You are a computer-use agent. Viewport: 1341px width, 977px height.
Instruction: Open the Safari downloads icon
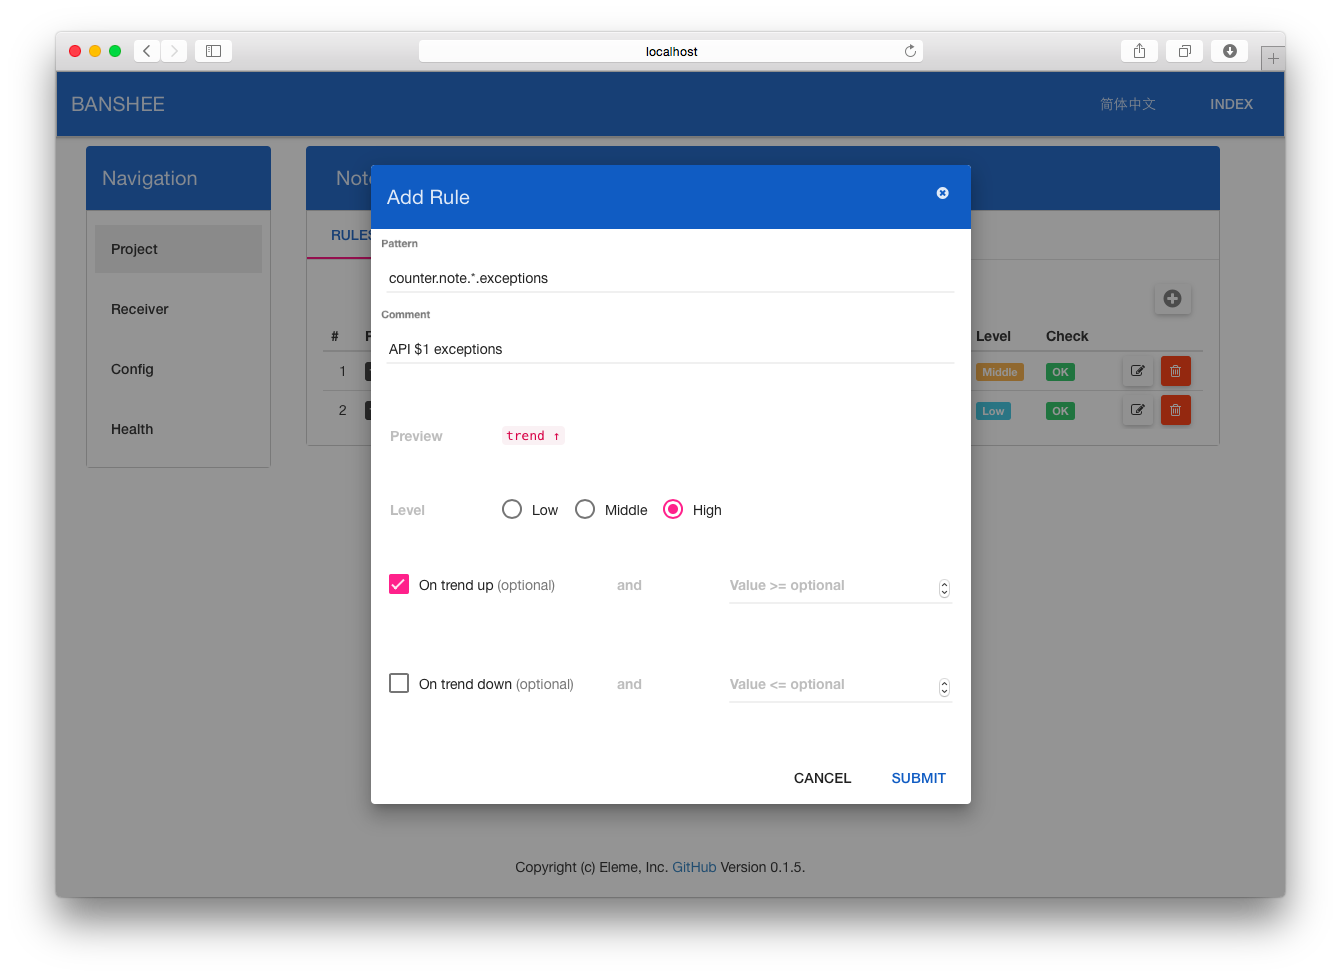click(1229, 51)
